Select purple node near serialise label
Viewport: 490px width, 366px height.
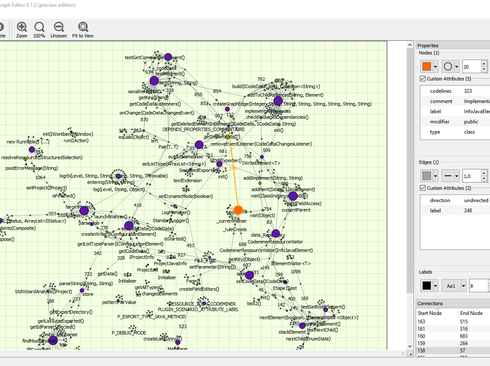click(x=154, y=80)
